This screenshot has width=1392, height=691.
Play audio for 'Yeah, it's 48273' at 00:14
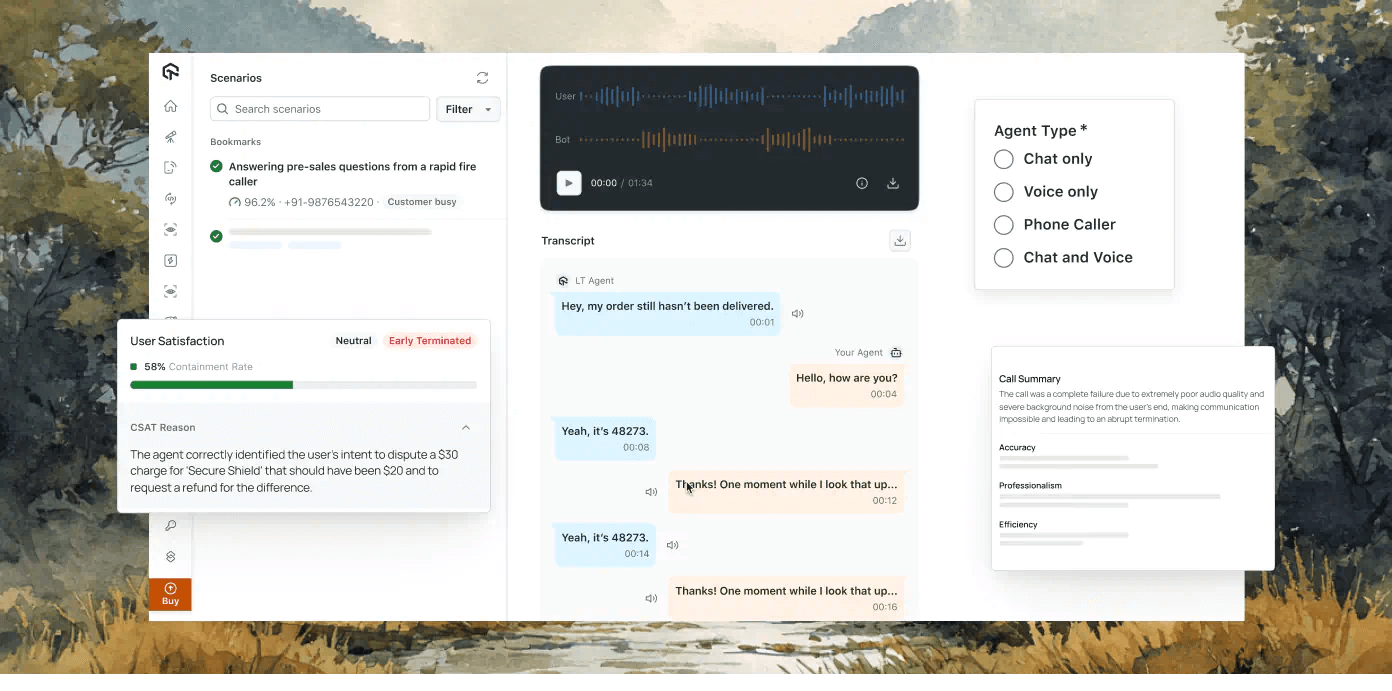[672, 545]
